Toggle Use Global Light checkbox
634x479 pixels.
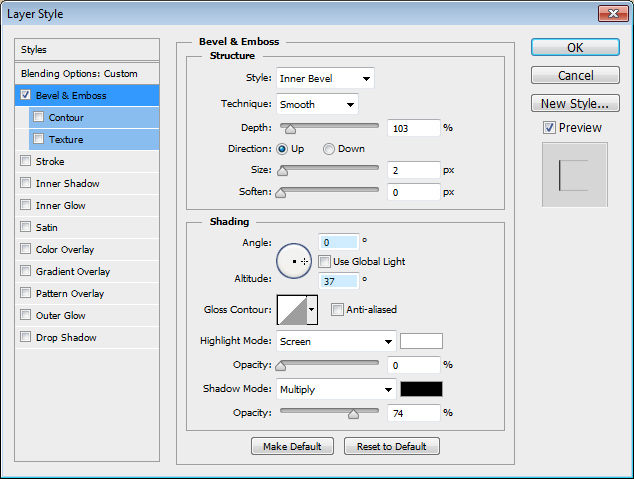tap(325, 262)
